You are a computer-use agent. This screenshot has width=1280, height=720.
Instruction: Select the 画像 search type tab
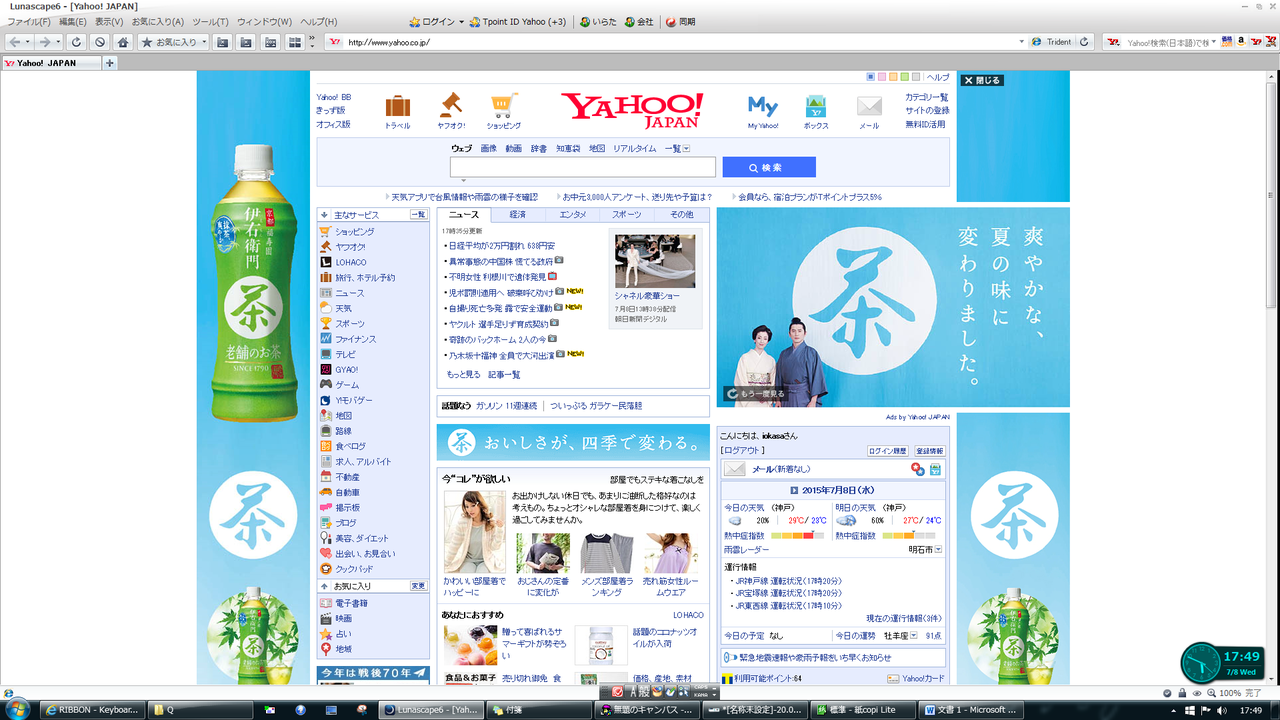(x=488, y=148)
